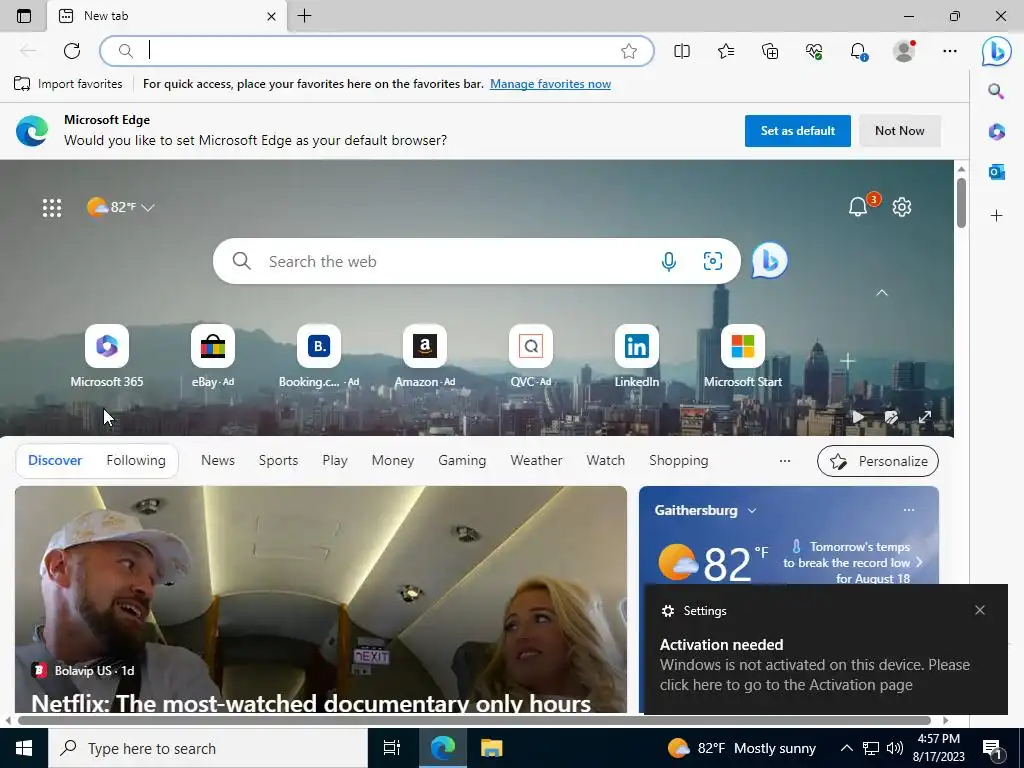Open the Collections icon
The height and width of the screenshot is (768, 1024).
click(770, 51)
